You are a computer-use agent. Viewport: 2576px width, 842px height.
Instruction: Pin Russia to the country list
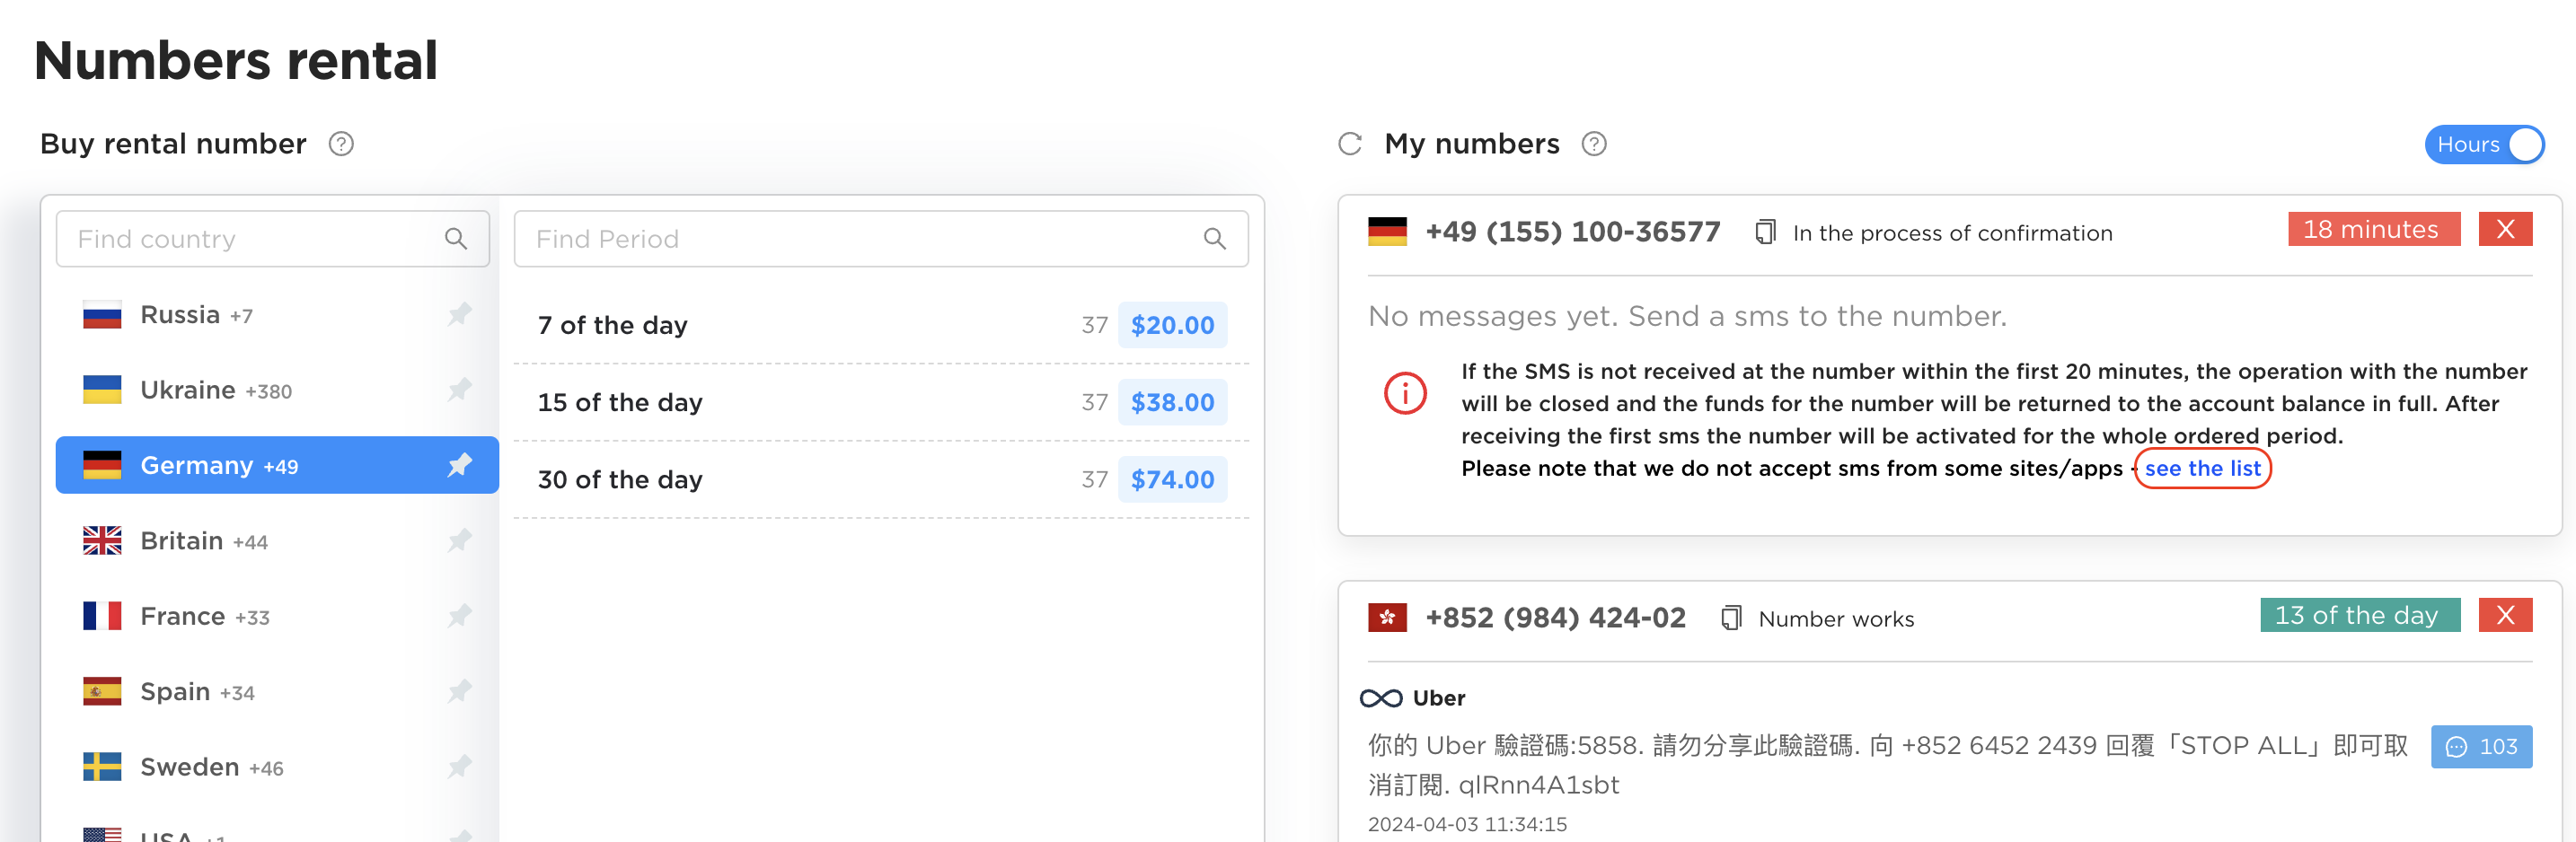[459, 314]
